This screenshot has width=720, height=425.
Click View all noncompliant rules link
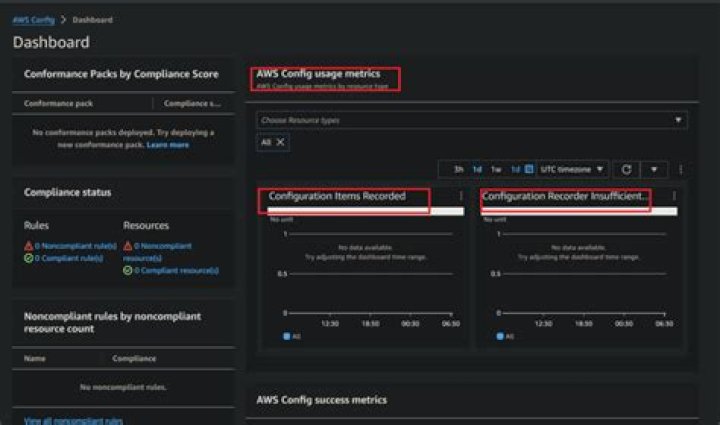(73, 420)
